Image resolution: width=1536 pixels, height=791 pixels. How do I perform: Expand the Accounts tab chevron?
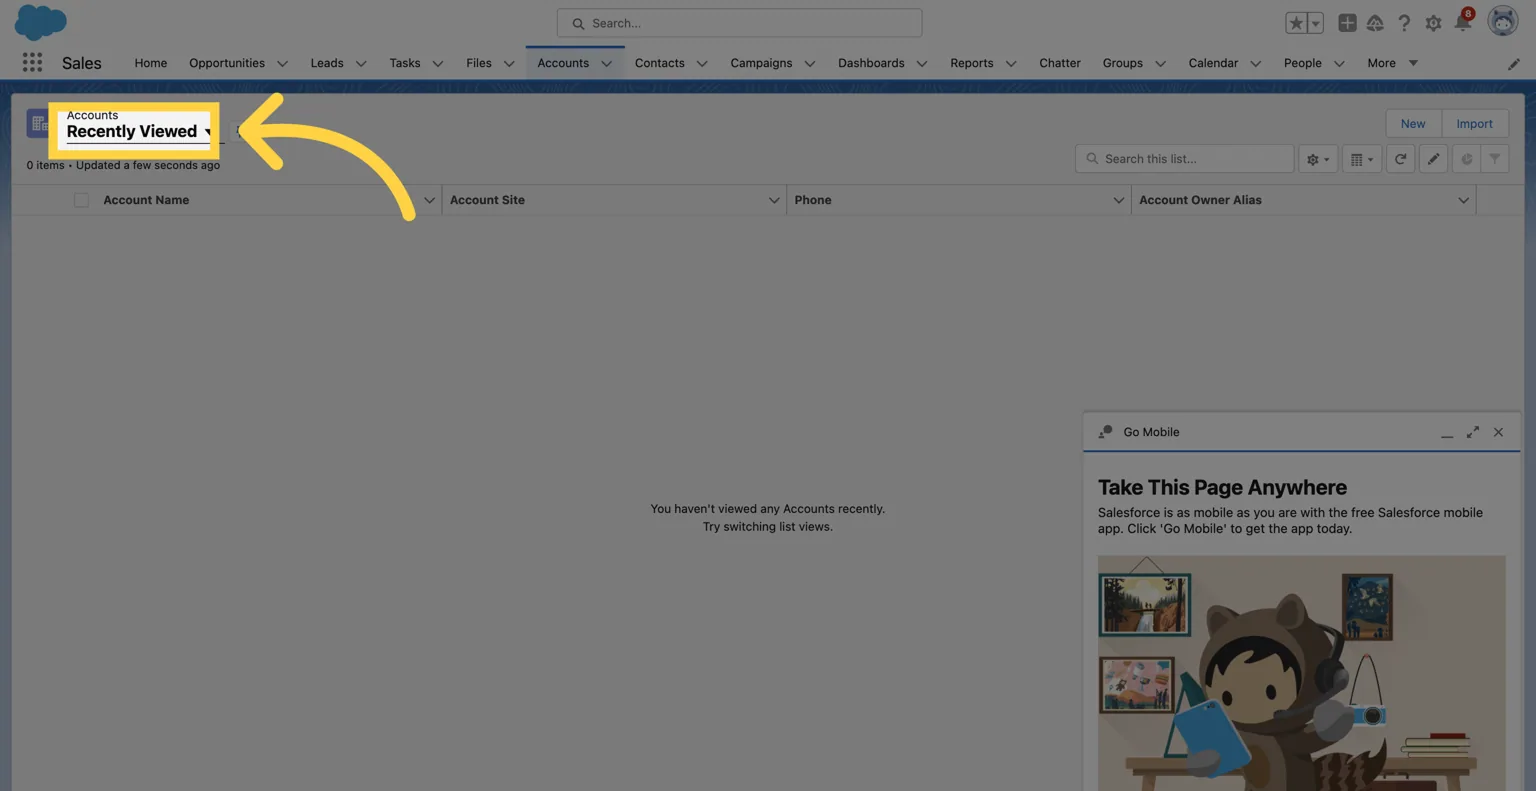(606, 63)
